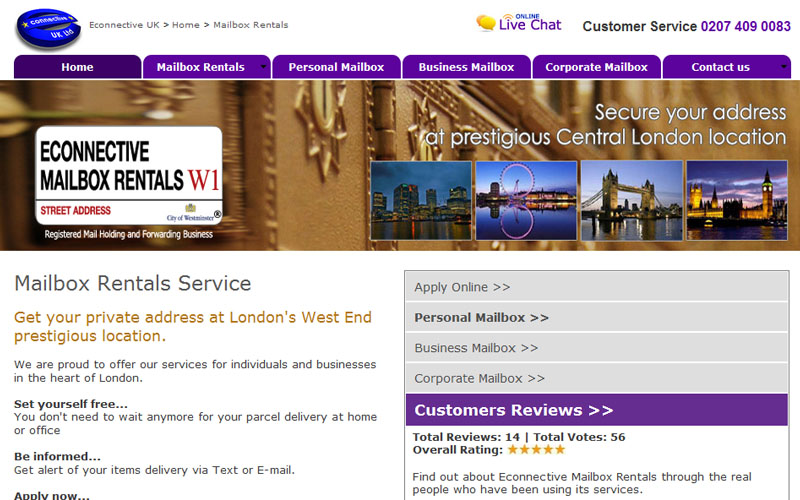Select the Business Mailbox navigation tab

pyautogui.click(x=466, y=67)
